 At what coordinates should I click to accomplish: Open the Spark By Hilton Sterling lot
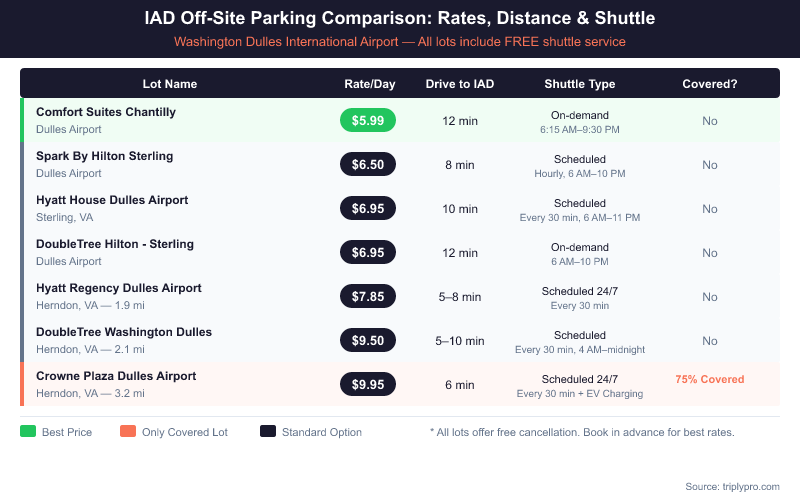coord(104,156)
